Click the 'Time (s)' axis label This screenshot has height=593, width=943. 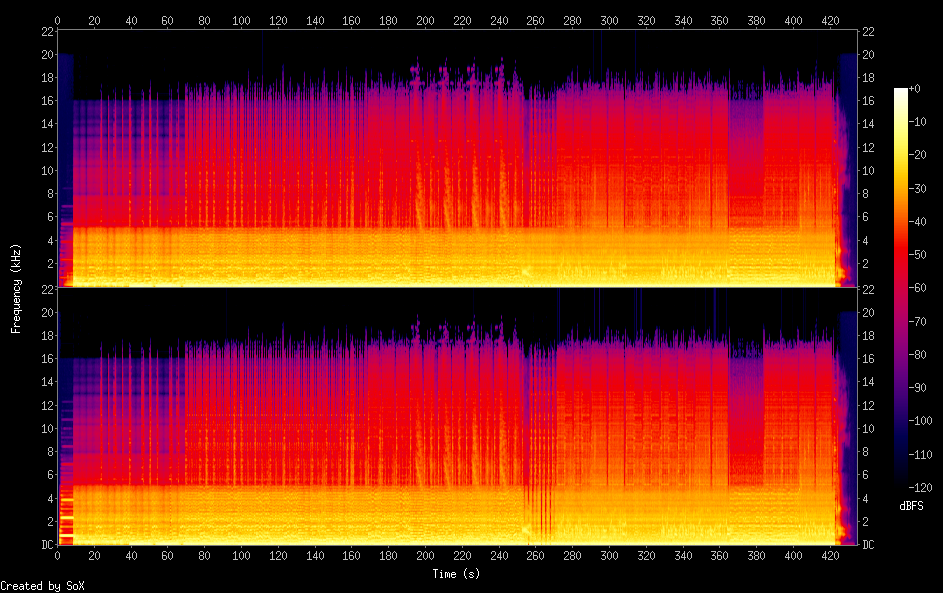pos(457,574)
